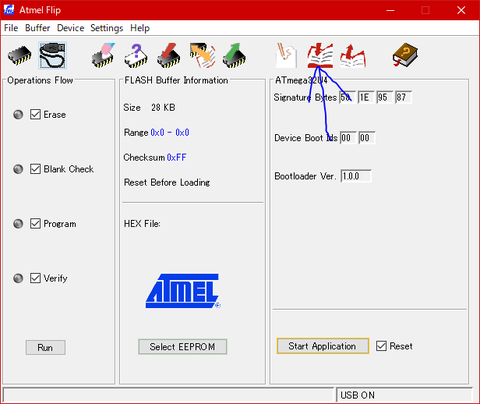Click the Reset Before Loading text
Screen dimensions: 480x404
pyautogui.click(x=167, y=182)
